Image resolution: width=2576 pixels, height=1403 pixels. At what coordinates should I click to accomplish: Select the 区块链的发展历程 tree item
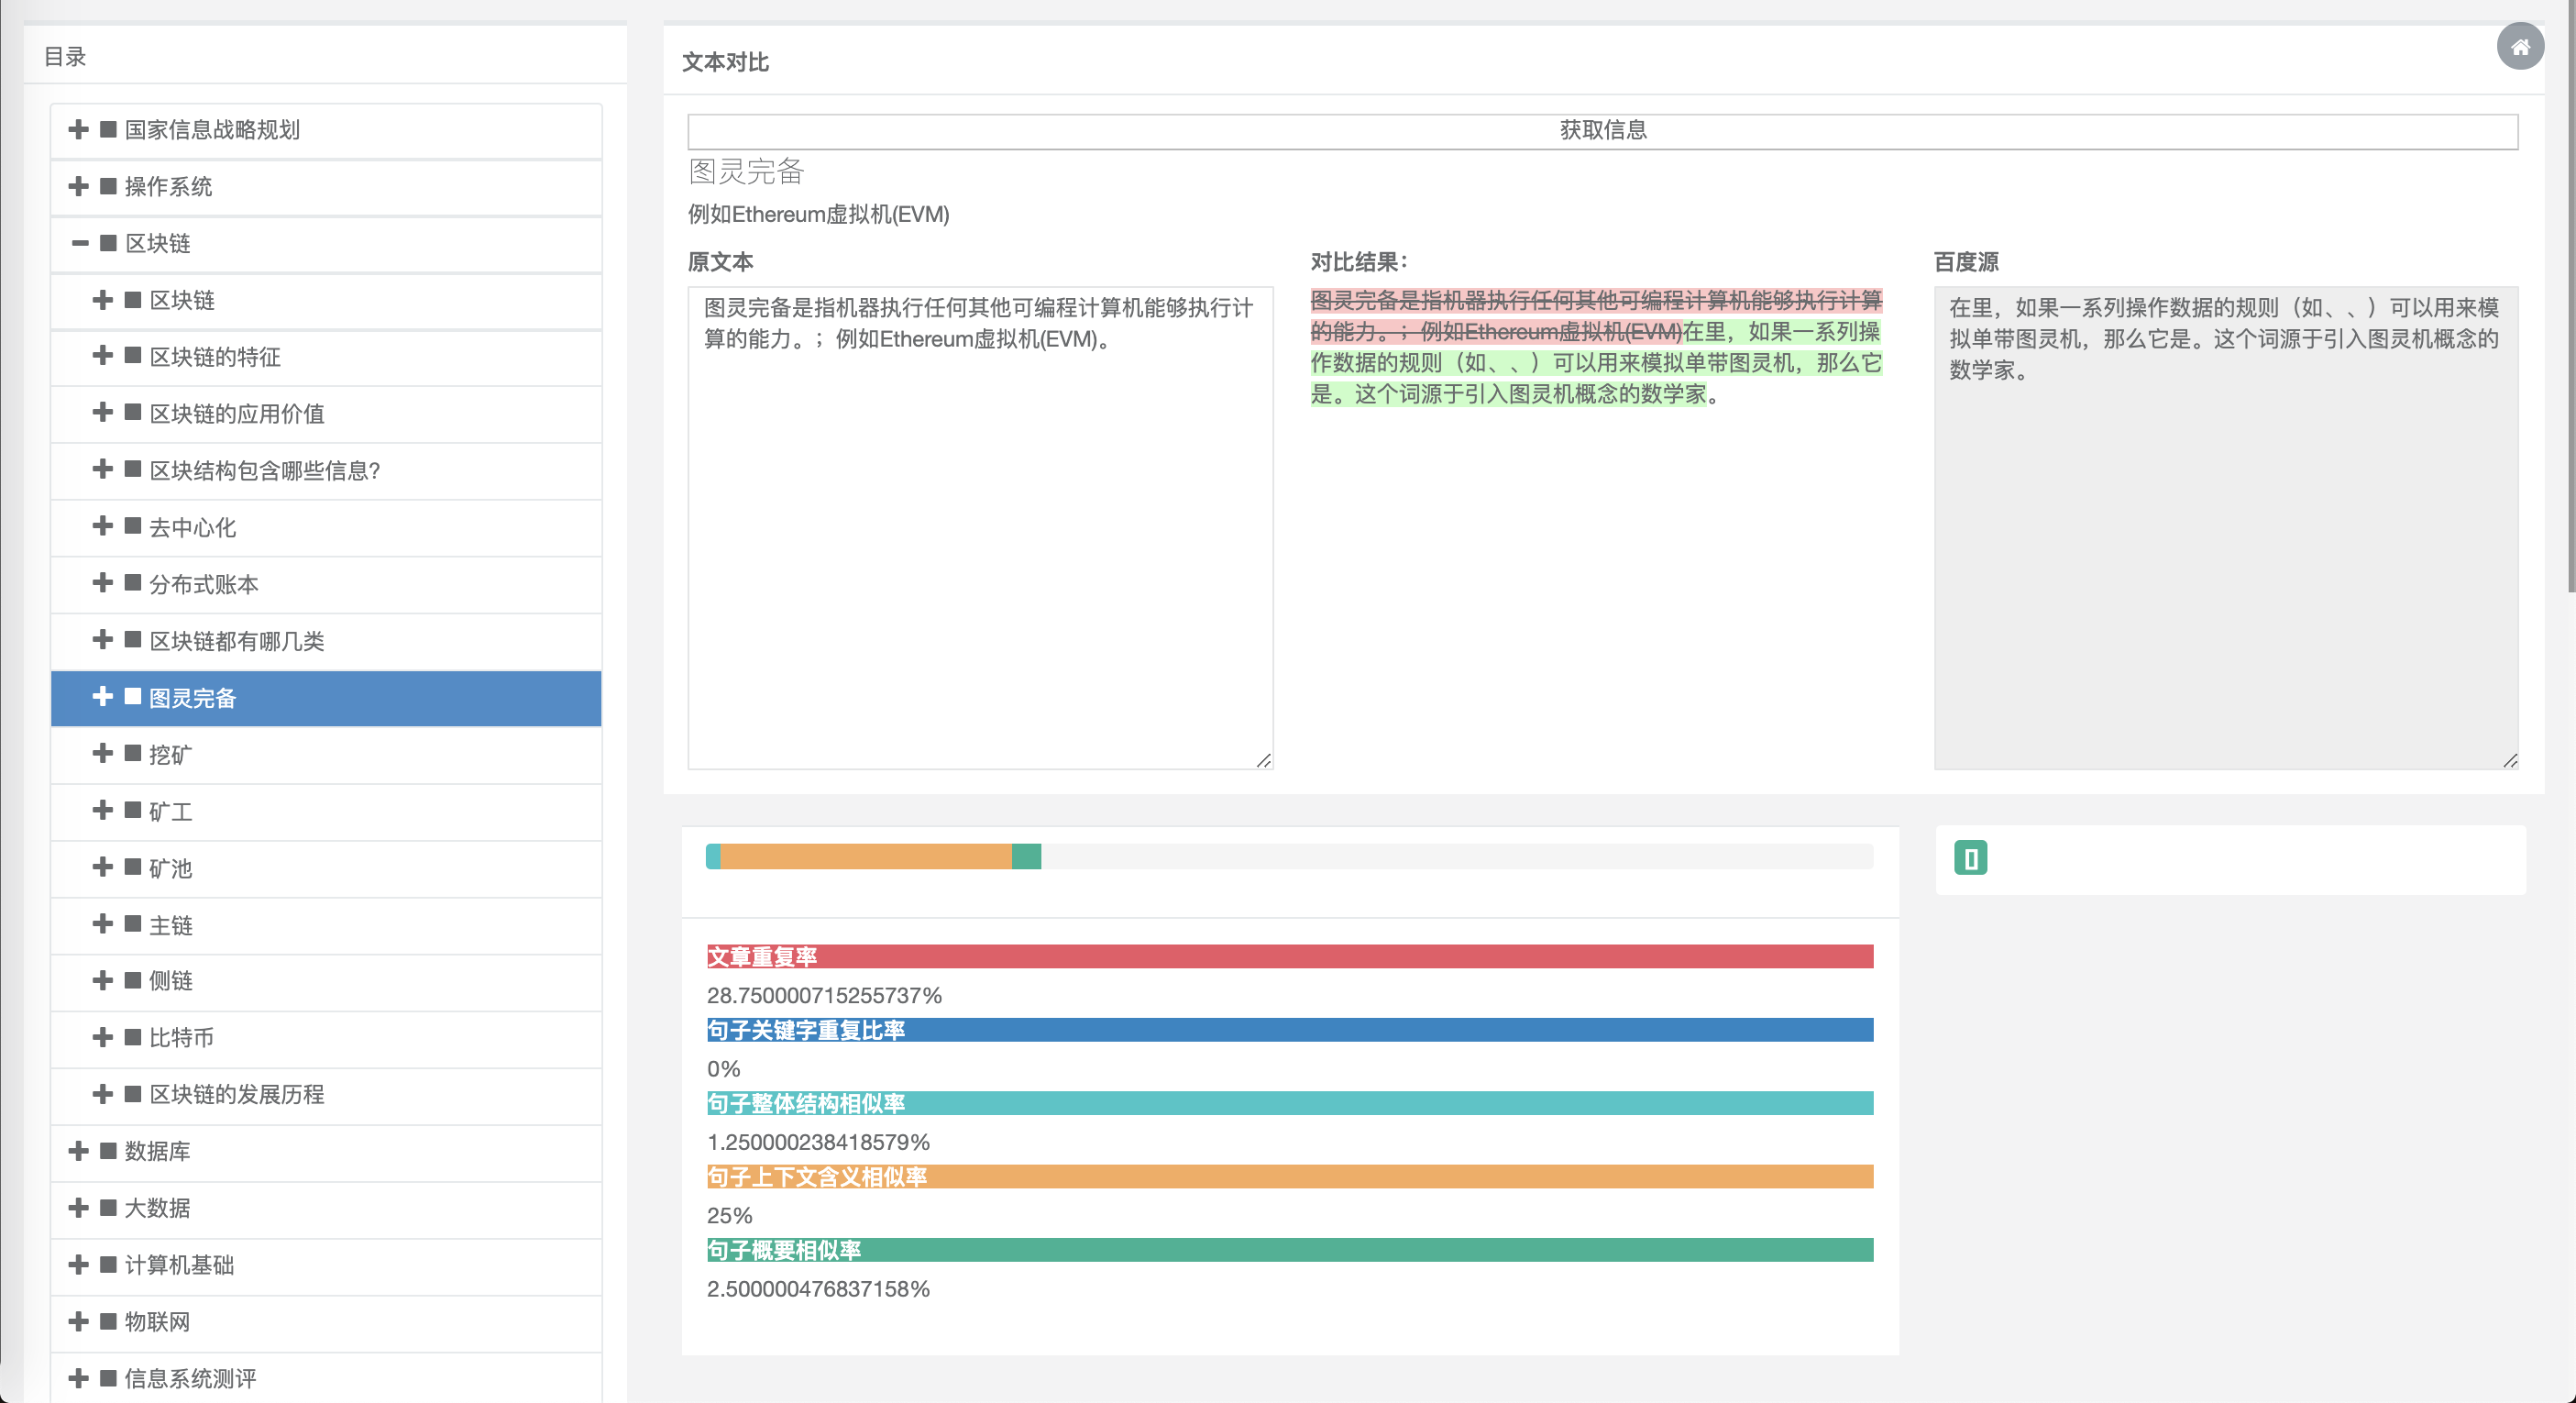[x=326, y=1094]
